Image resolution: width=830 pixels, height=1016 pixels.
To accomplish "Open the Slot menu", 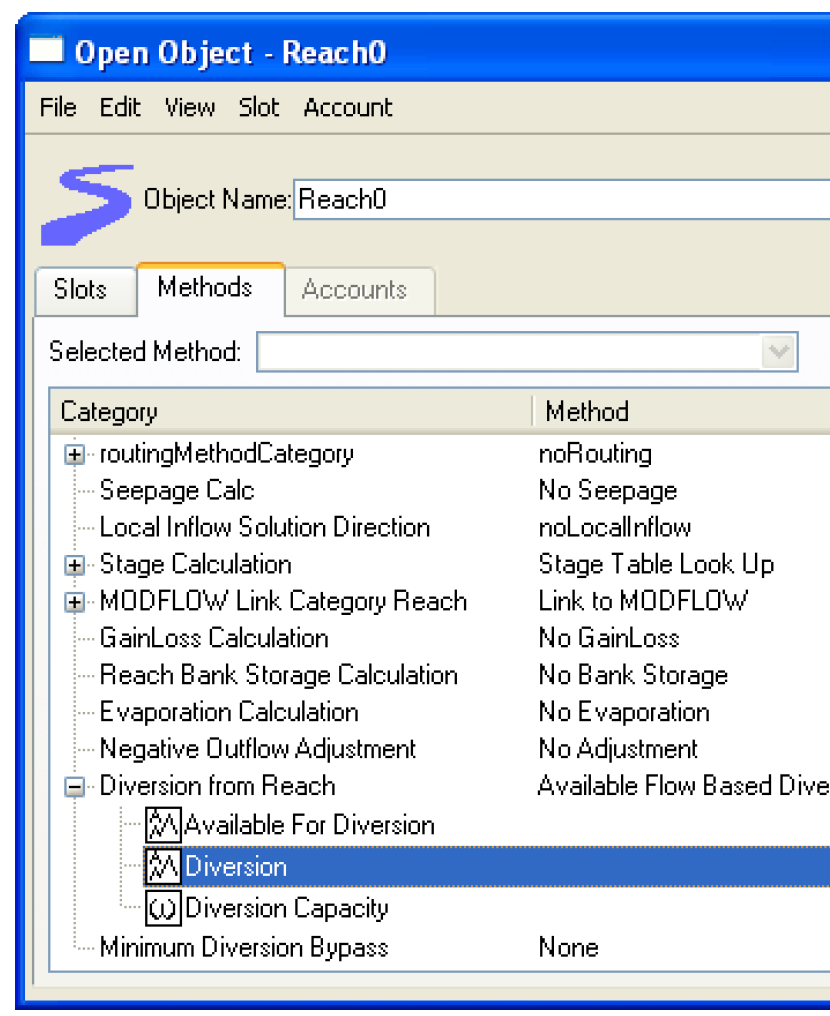I will 258,107.
